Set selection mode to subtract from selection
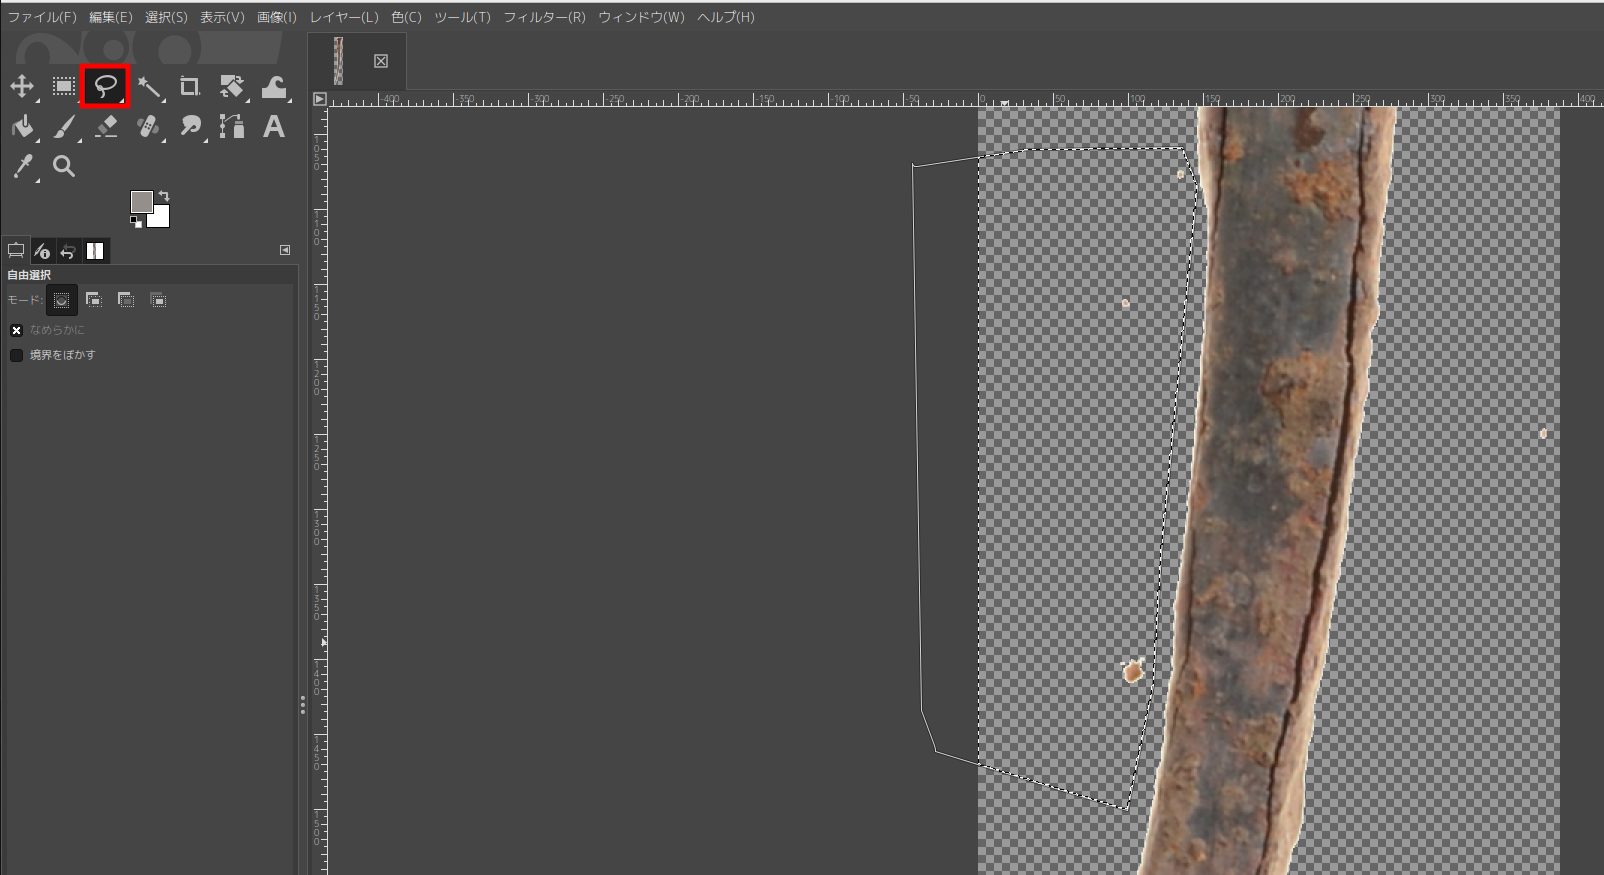 [126, 300]
